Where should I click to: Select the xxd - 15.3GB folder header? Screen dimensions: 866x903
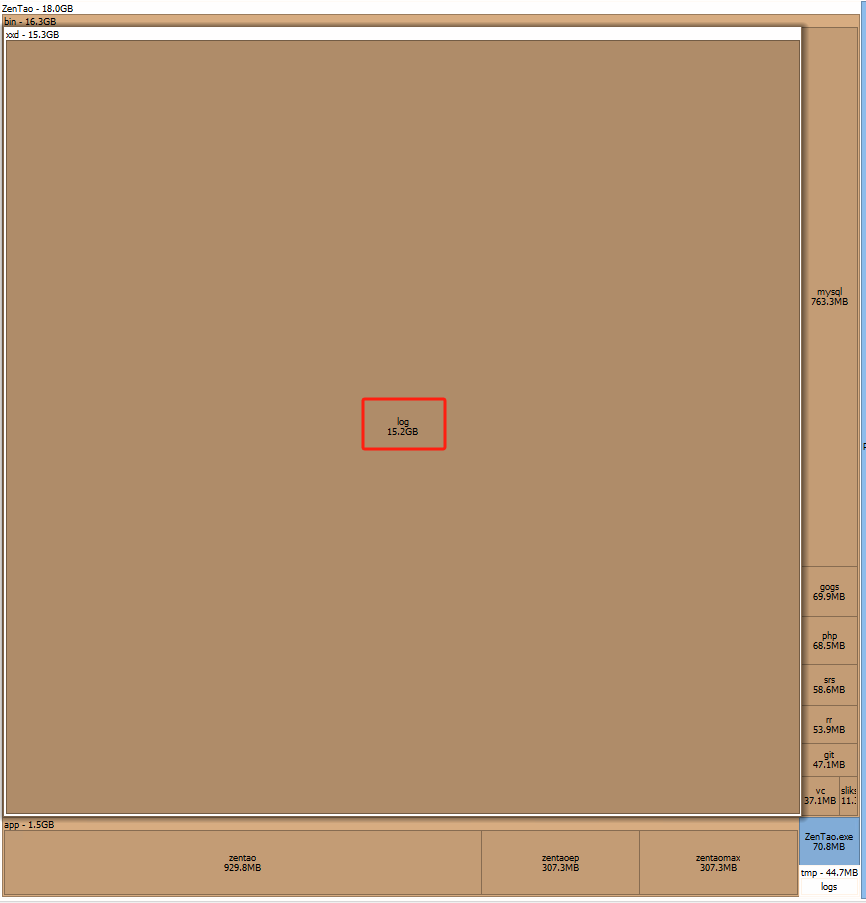pos(402,35)
